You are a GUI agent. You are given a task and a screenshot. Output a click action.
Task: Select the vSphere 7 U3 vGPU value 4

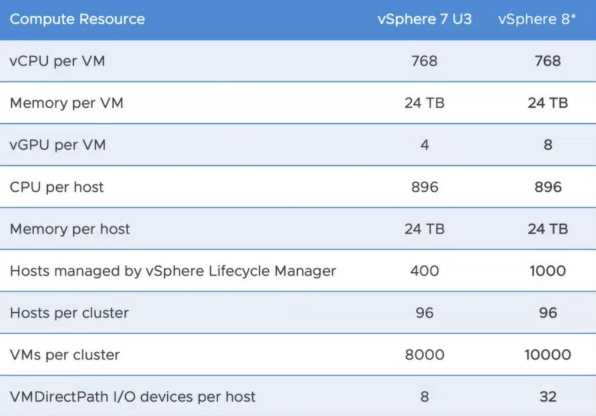tap(425, 145)
